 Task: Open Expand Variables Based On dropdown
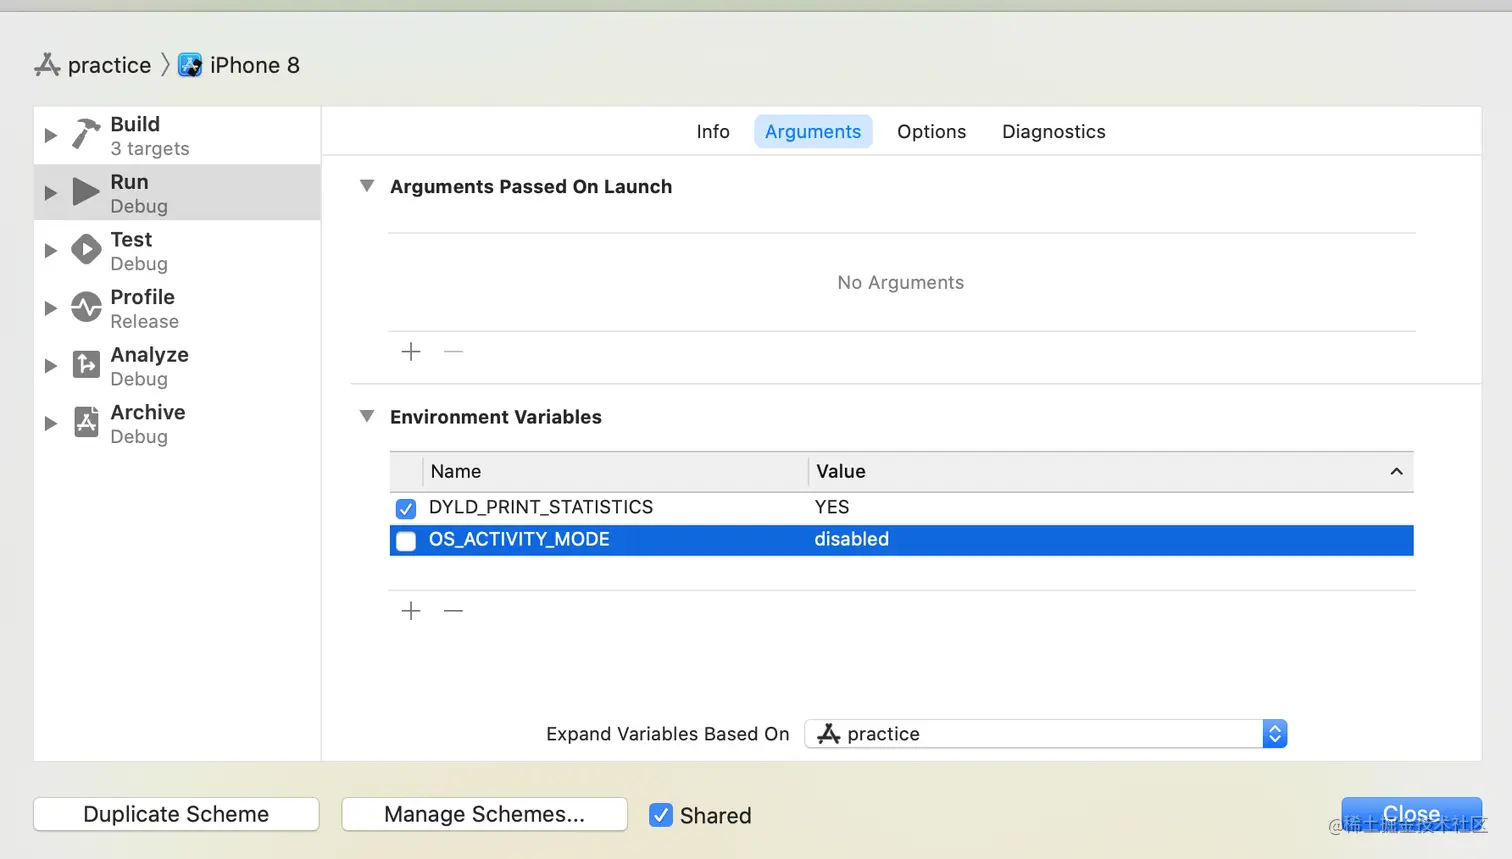coord(1045,734)
